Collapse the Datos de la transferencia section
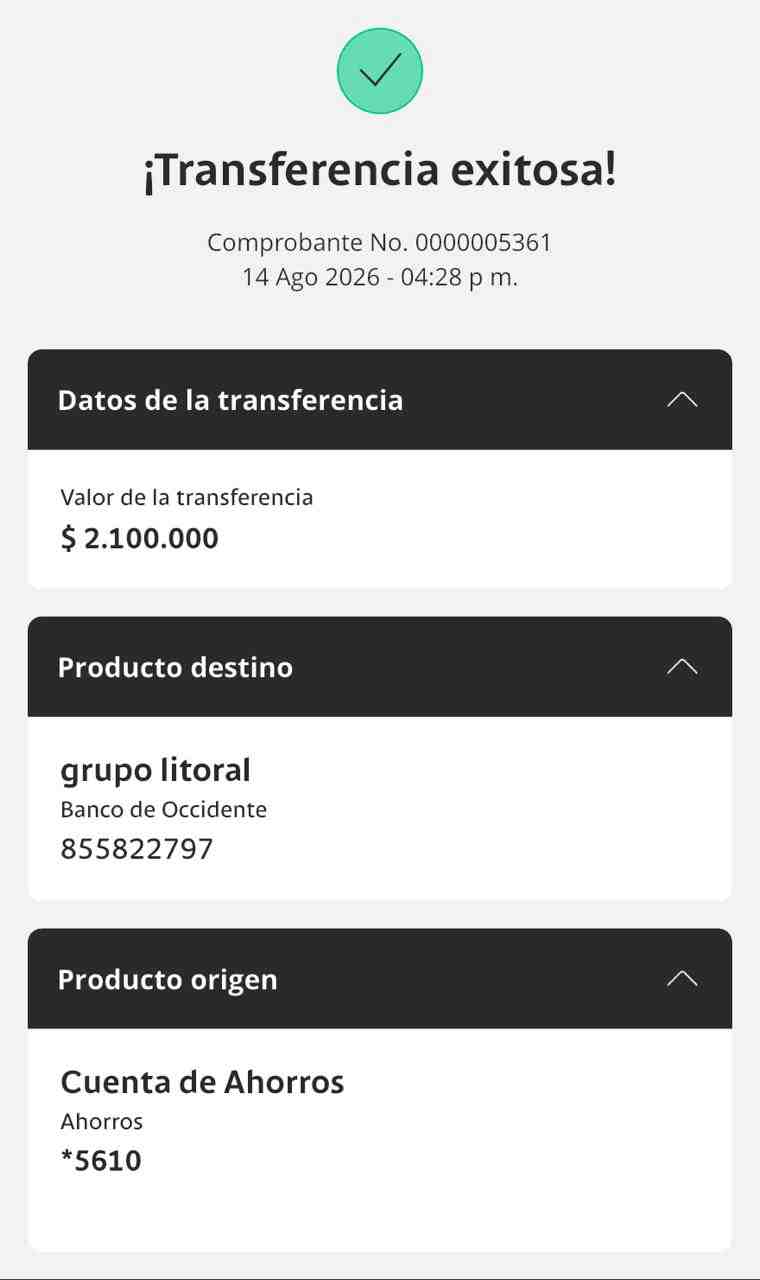Viewport: 760px width, 1280px height. pos(682,400)
